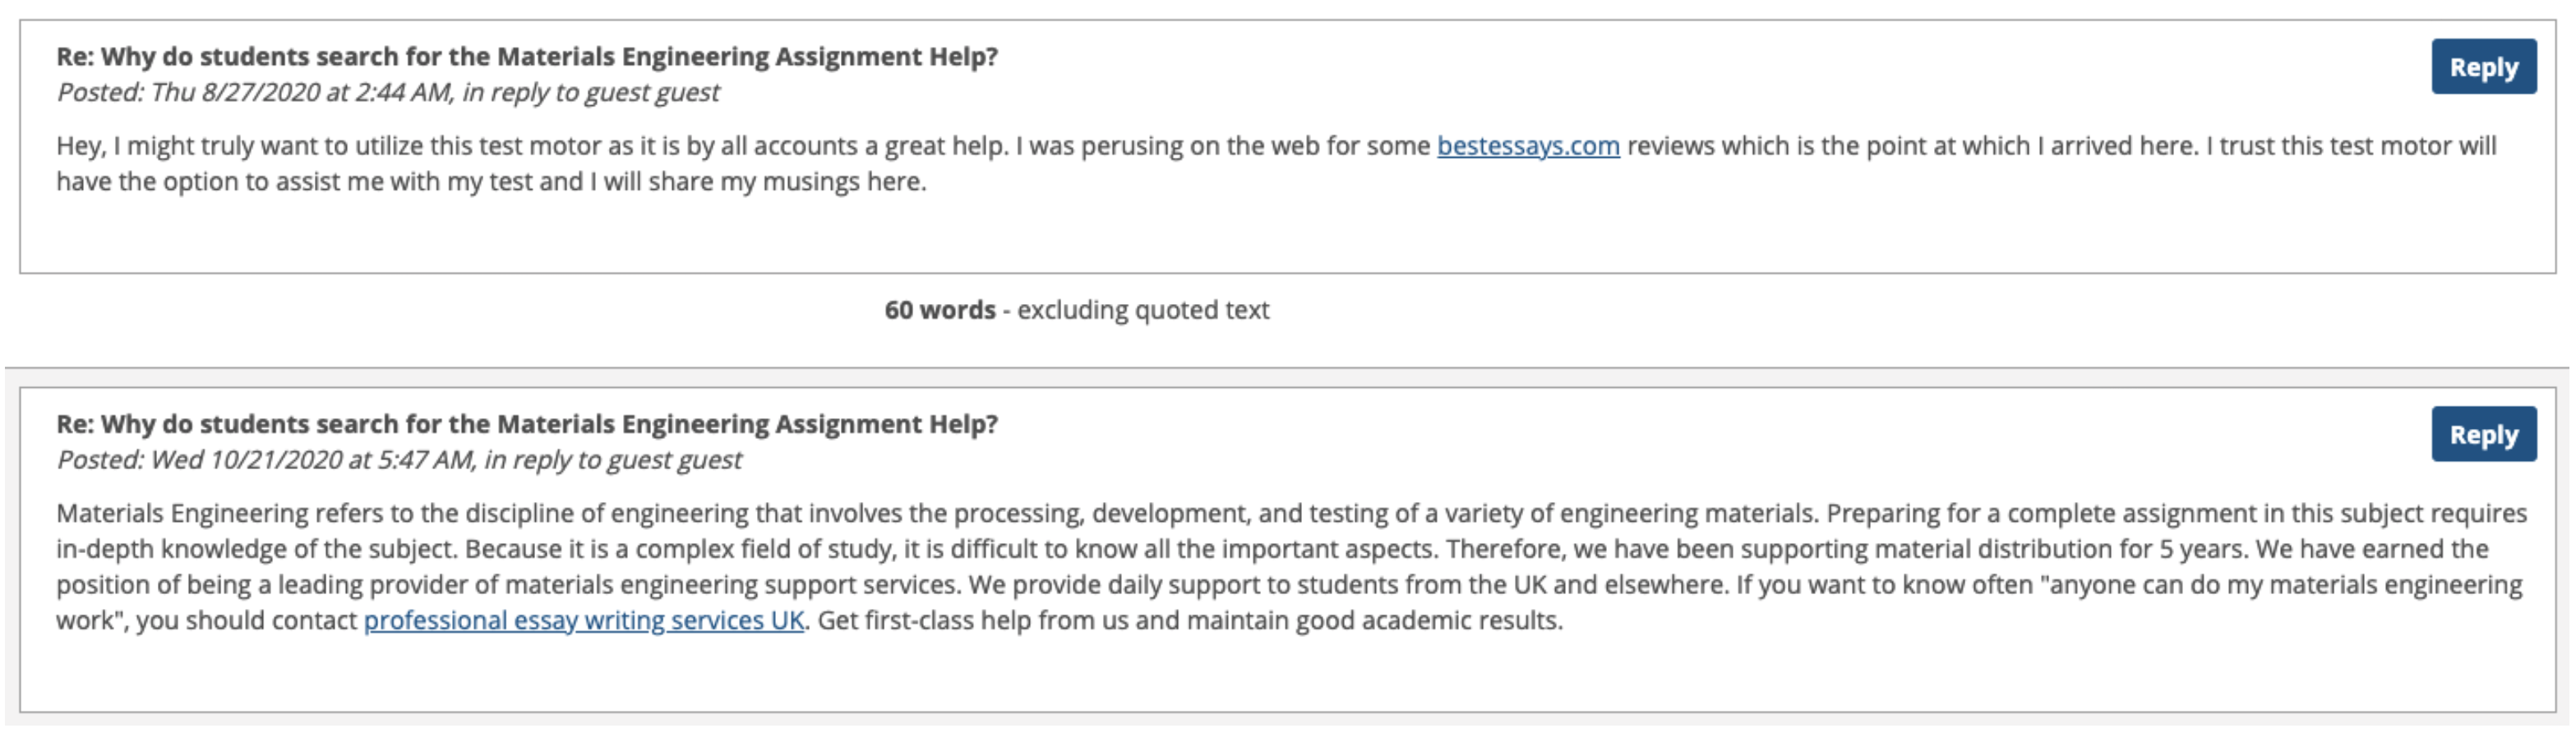
Task: Click the '60 words' count label
Action: pyautogui.click(x=940, y=310)
